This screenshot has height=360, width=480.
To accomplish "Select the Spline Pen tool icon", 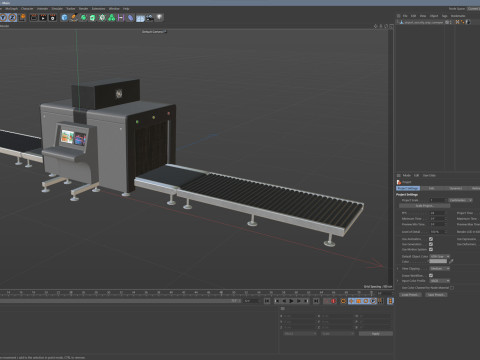I will click(x=74, y=18).
